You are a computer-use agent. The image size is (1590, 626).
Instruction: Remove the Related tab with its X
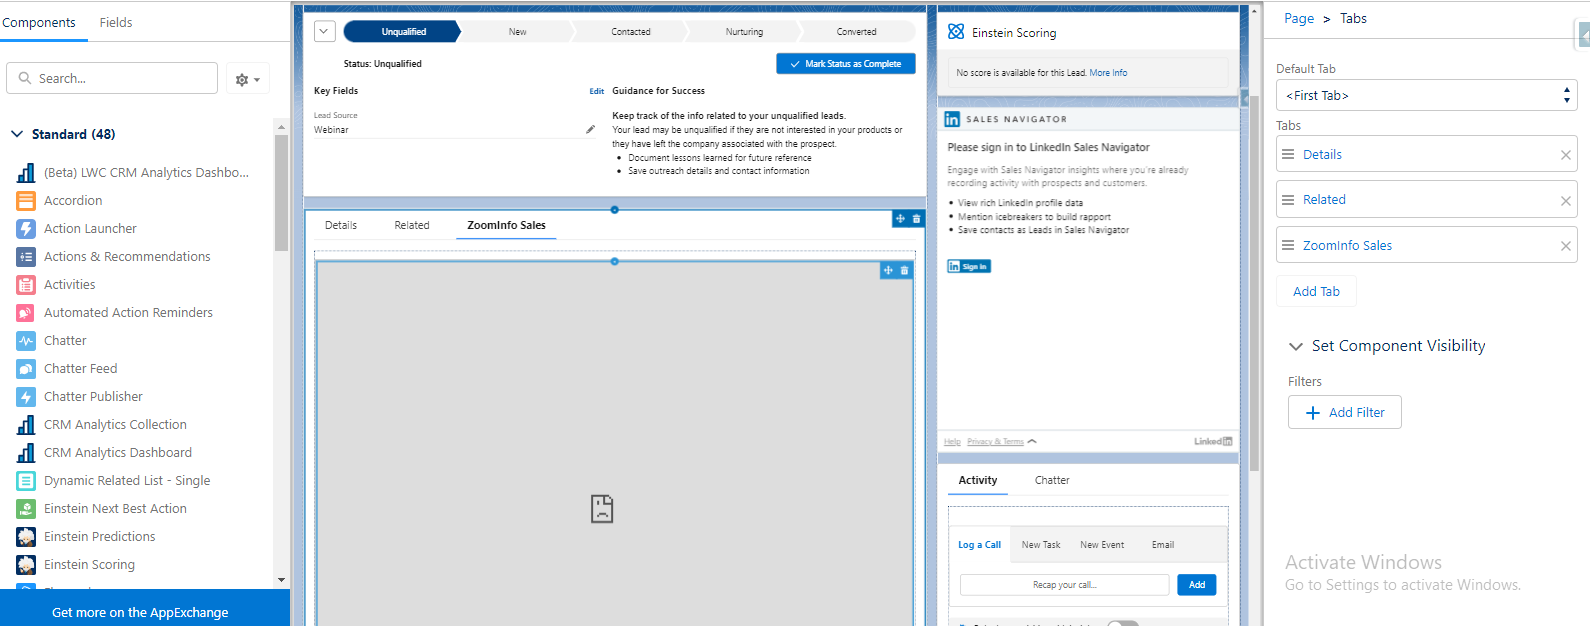click(1566, 201)
